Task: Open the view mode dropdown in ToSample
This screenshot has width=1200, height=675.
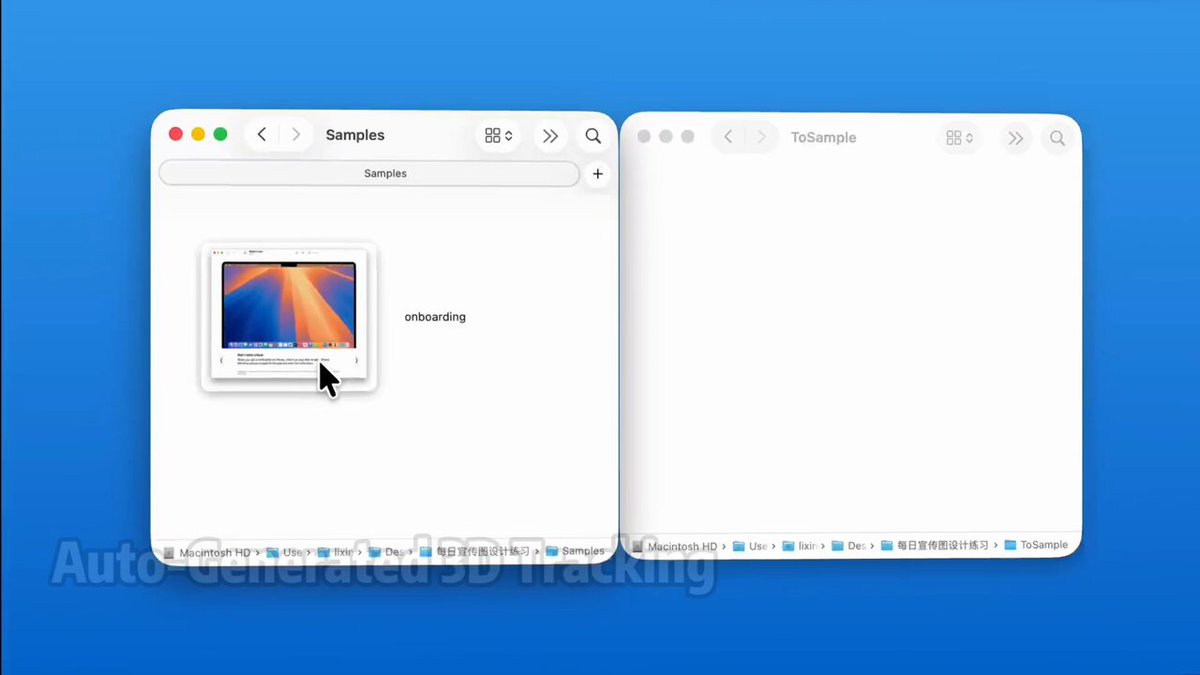Action: [960, 138]
